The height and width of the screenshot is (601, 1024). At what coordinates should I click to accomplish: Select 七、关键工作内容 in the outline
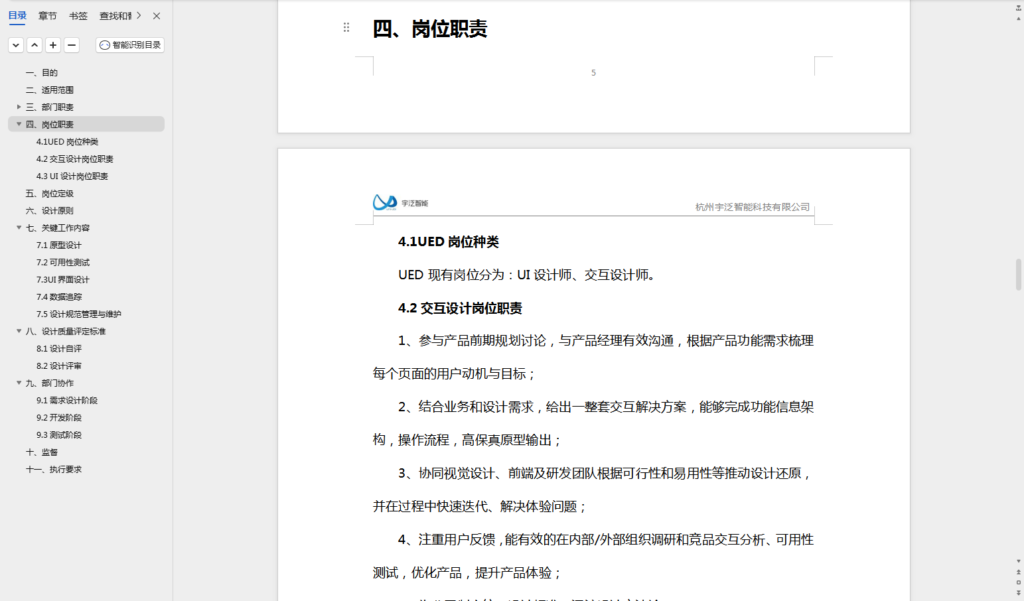tap(57, 228)
